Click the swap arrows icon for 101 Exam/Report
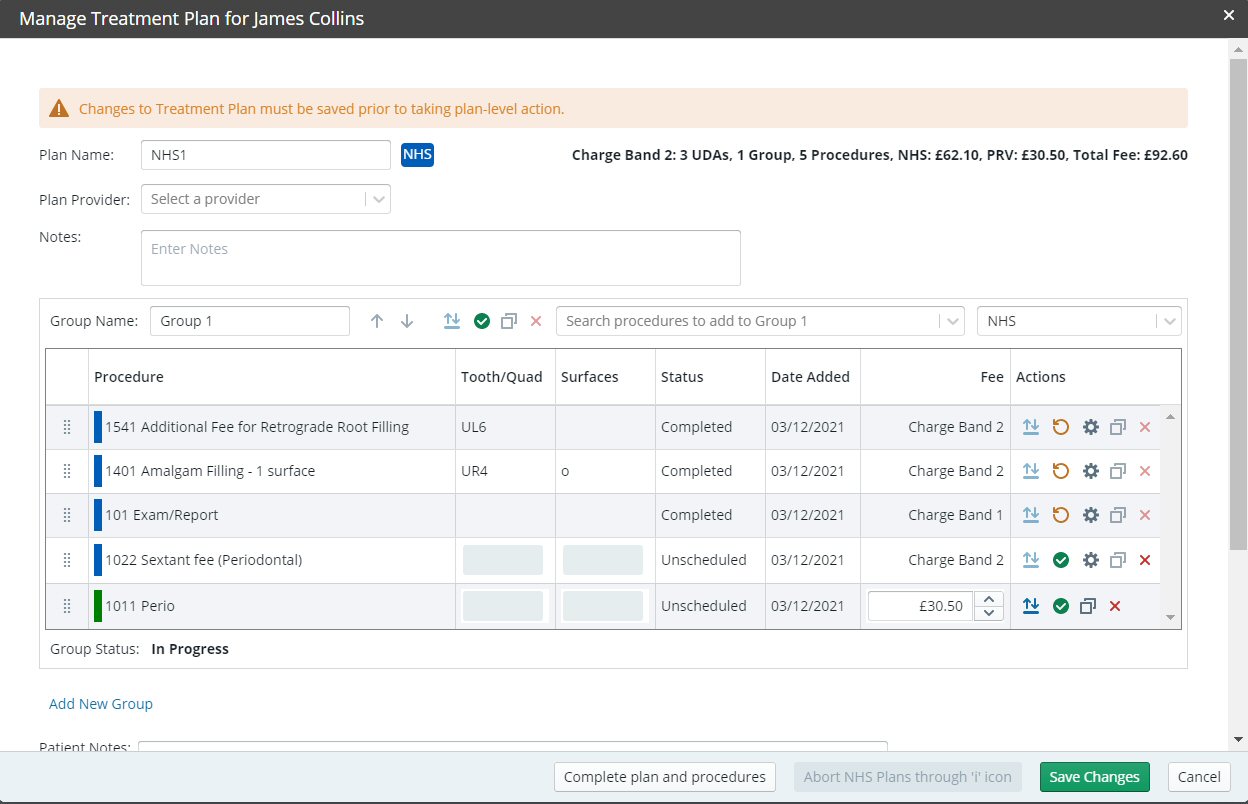This screenshot has height=804, width=1248. tap(1031, 515)
